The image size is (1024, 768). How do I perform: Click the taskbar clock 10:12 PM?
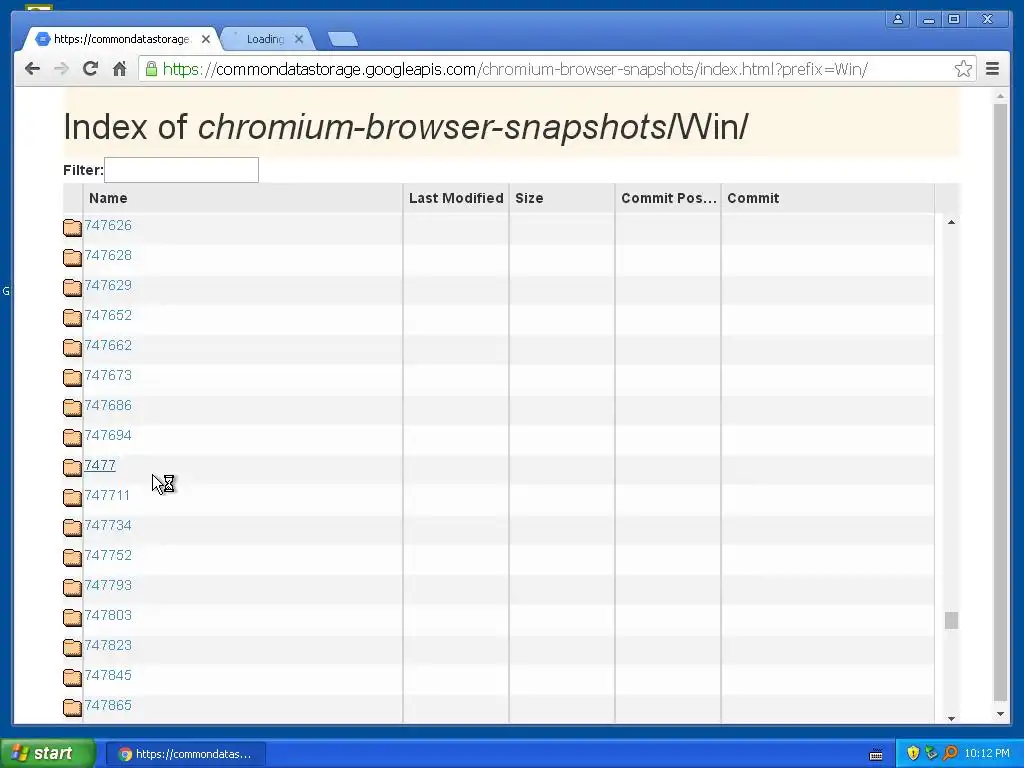coord(987,754)
